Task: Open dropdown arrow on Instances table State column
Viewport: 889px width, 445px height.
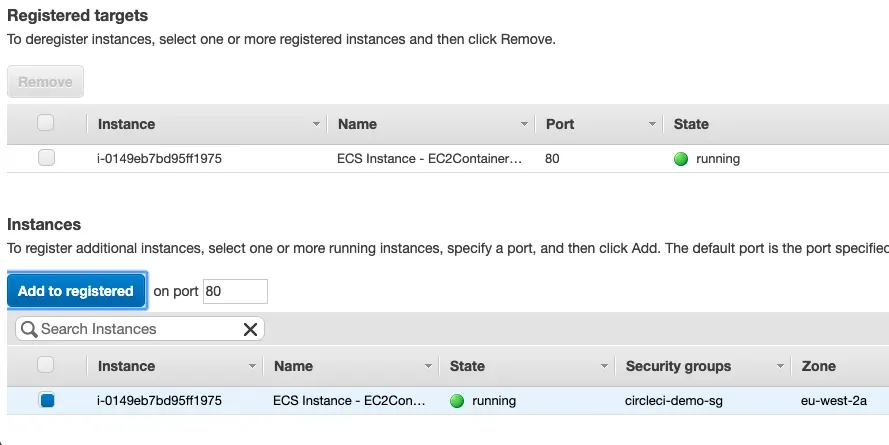Action: coord(604,366)
